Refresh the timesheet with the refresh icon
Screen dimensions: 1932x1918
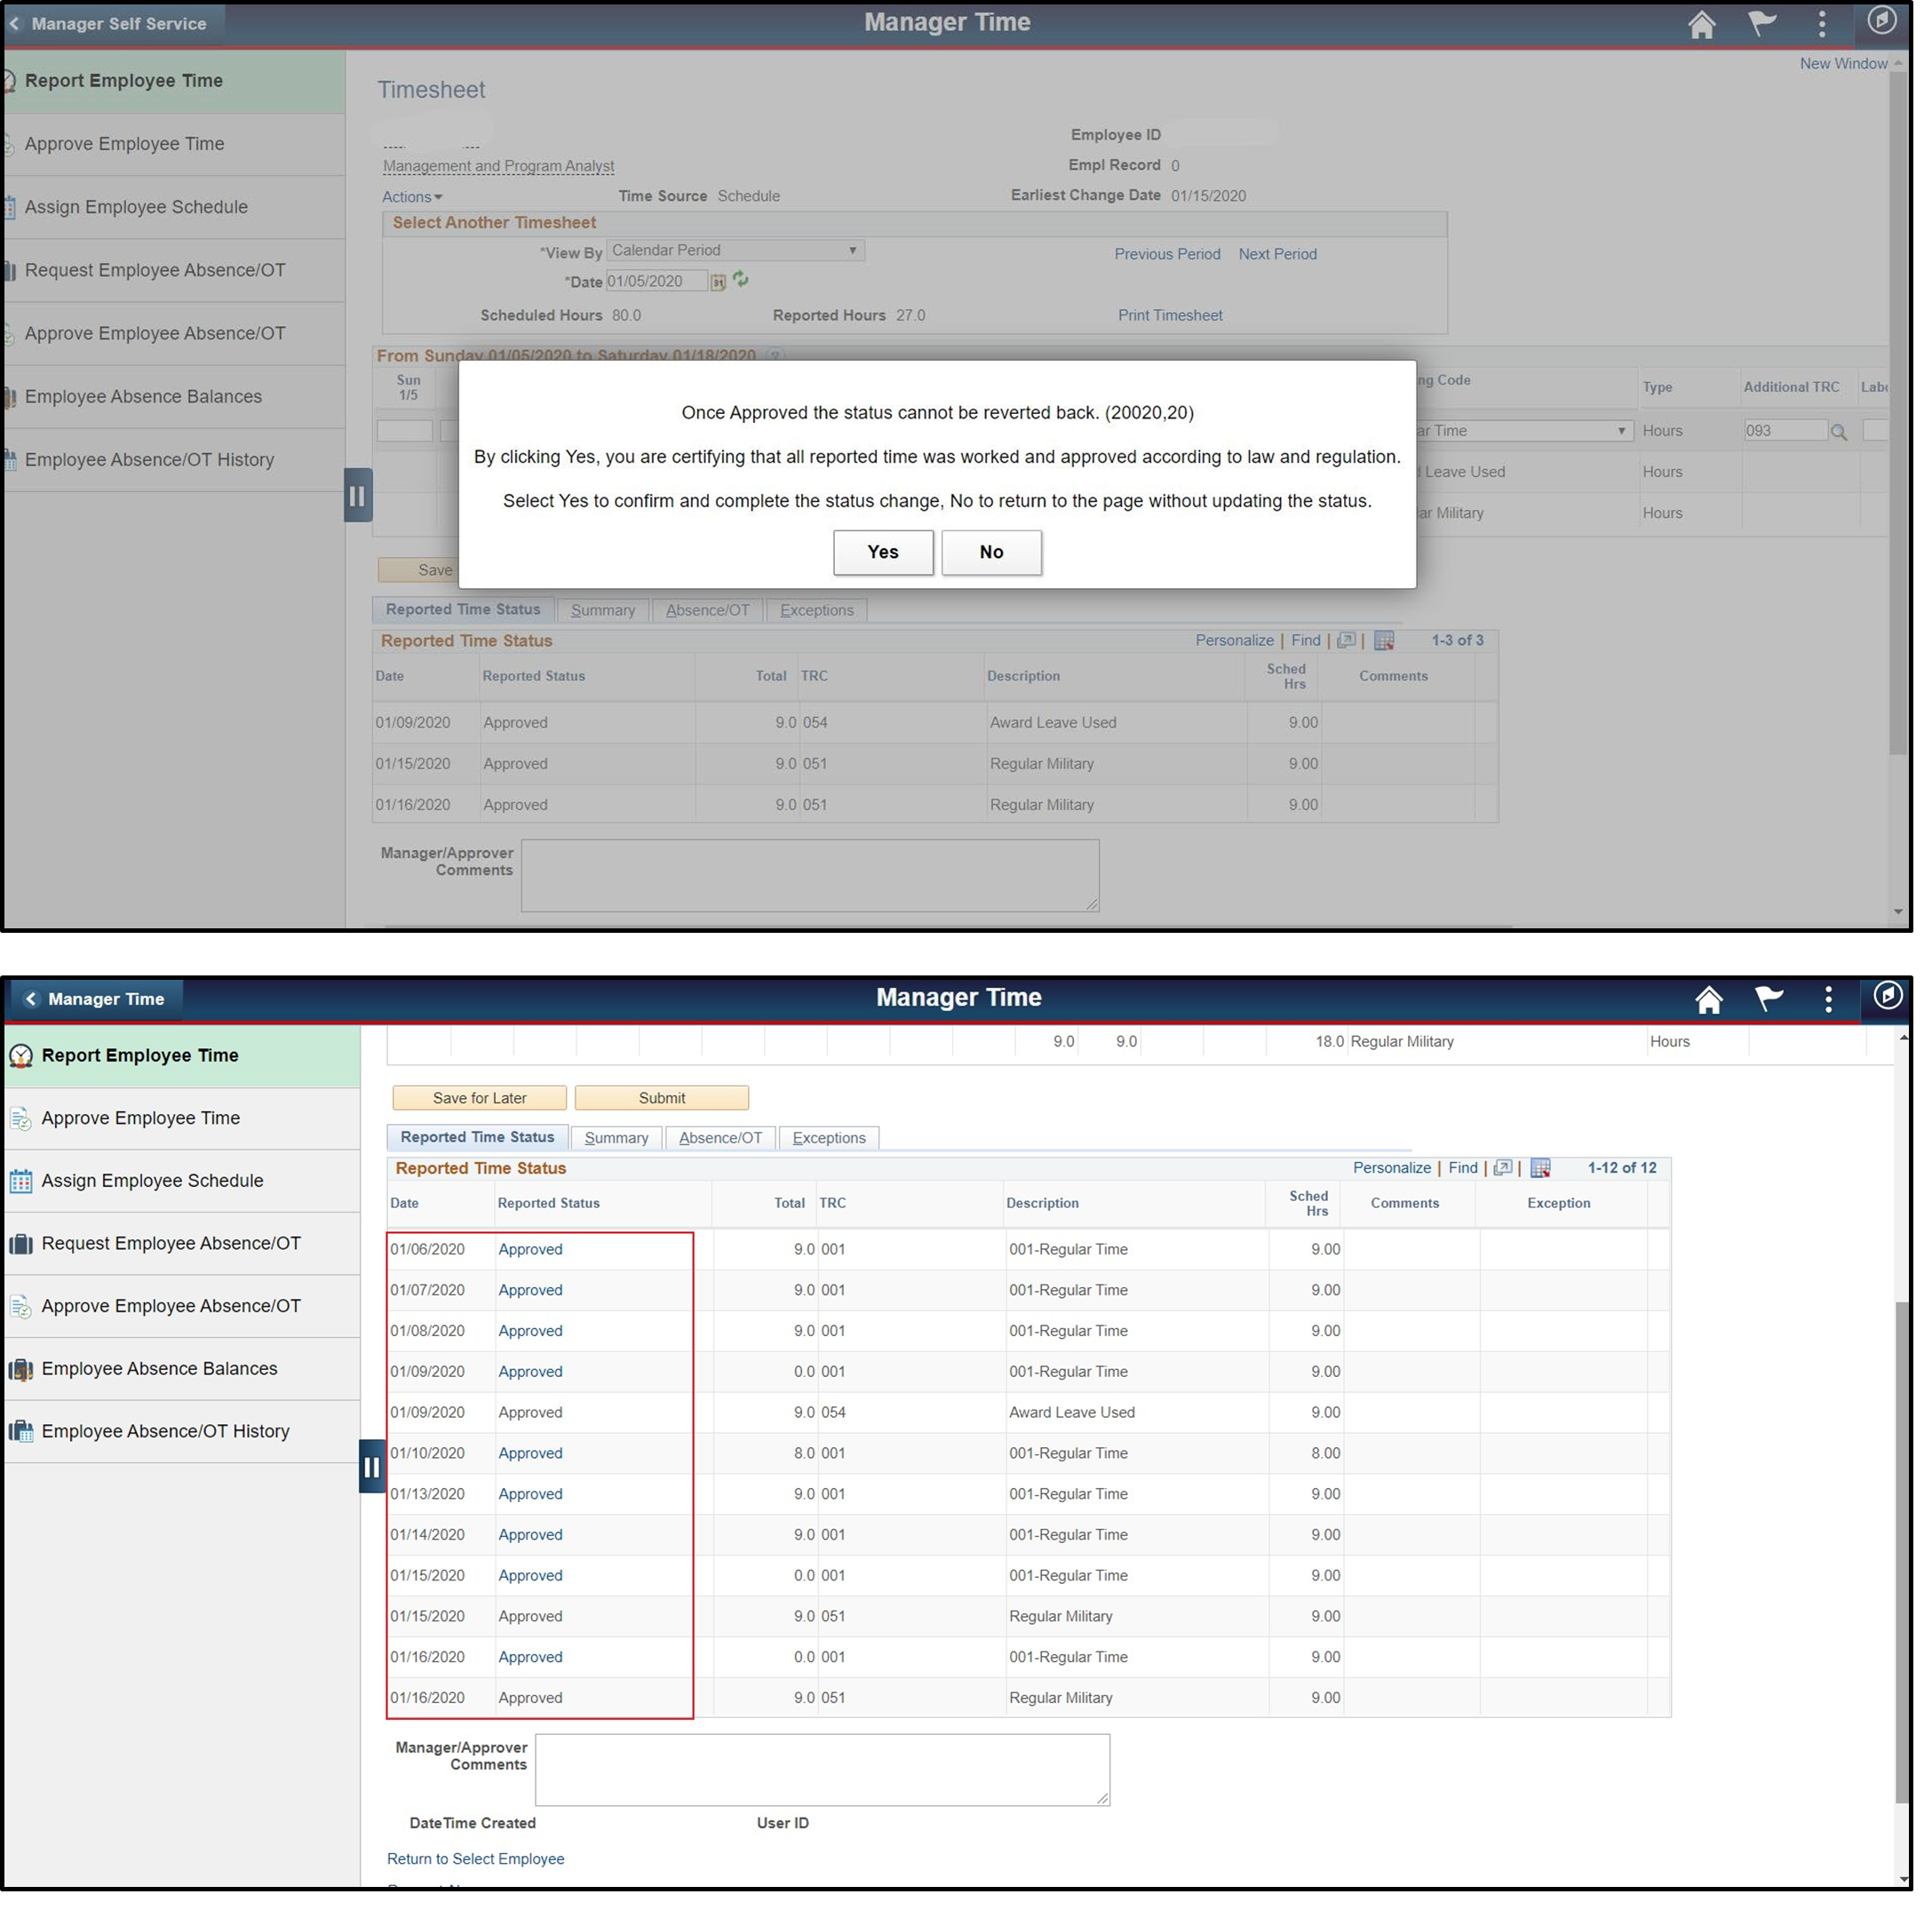740,280
